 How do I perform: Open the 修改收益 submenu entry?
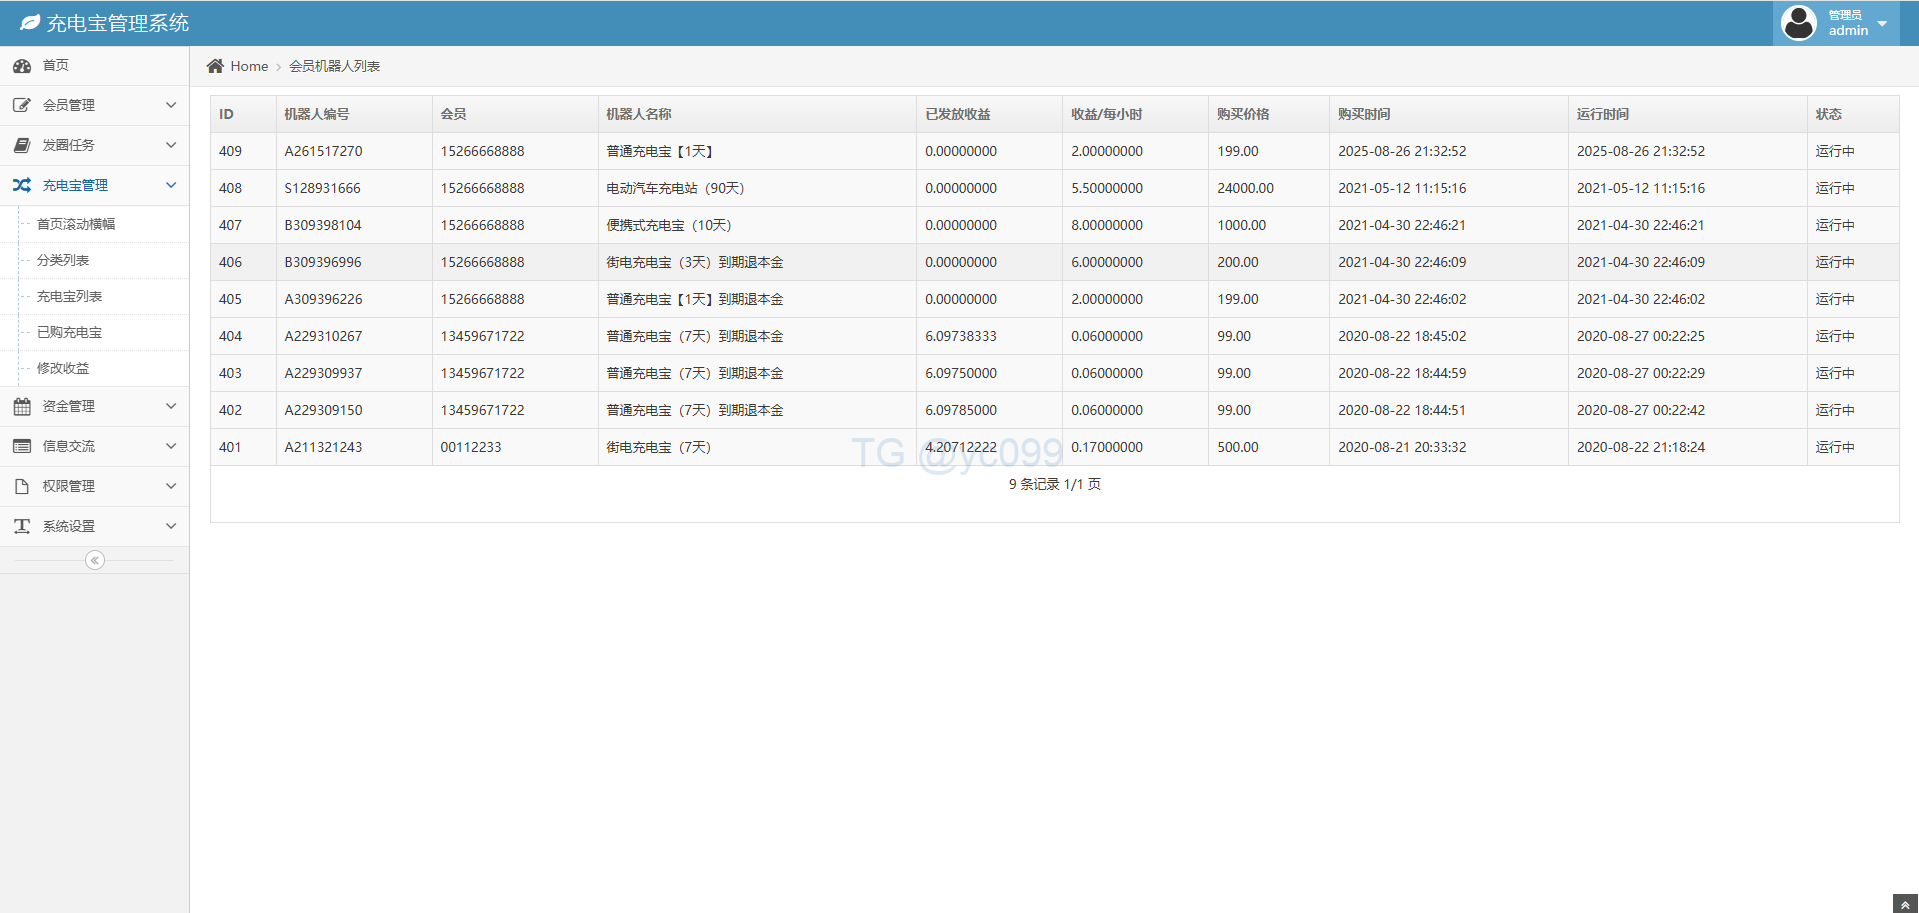(x=63, y=368)
